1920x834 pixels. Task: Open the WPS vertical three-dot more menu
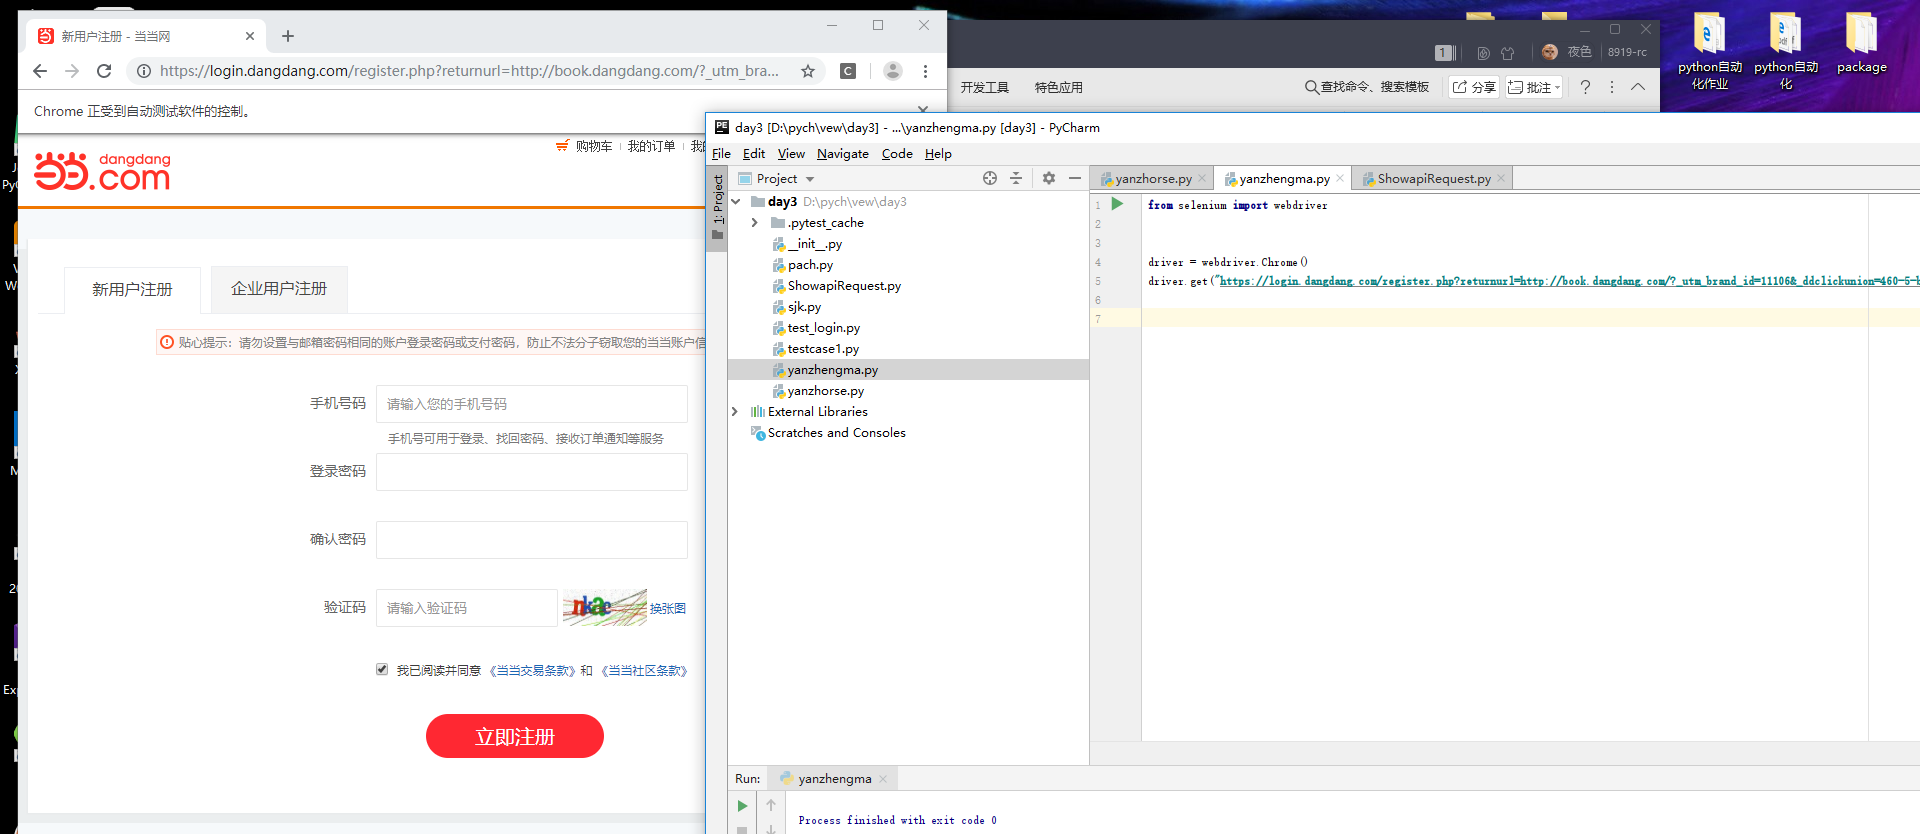pyautogui.click(x=1612, y=87)
